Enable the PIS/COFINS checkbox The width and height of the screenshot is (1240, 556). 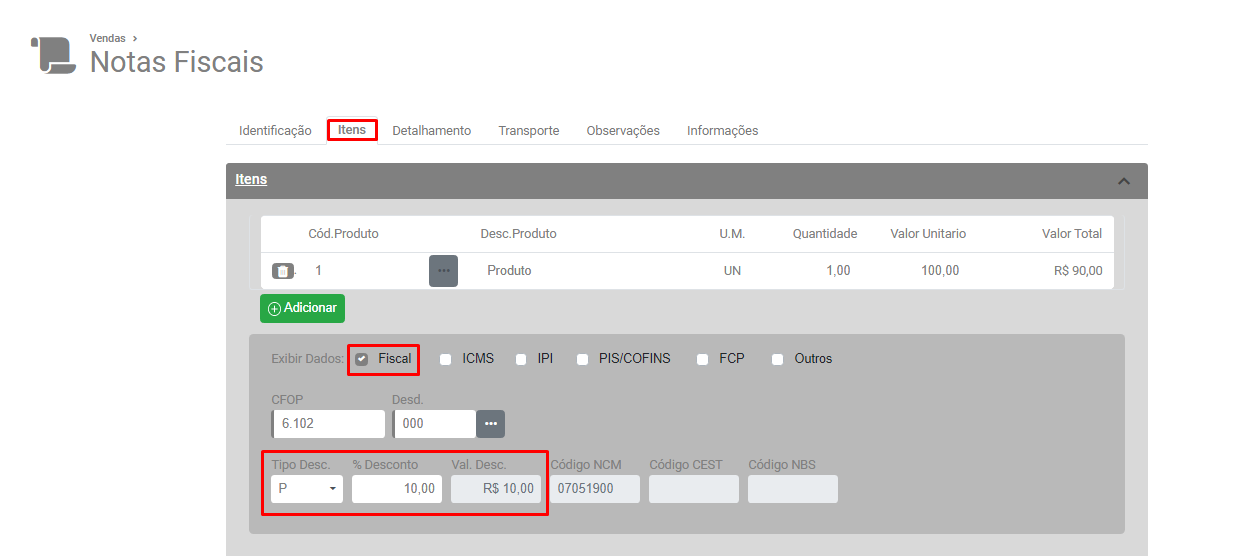[582, 359]
